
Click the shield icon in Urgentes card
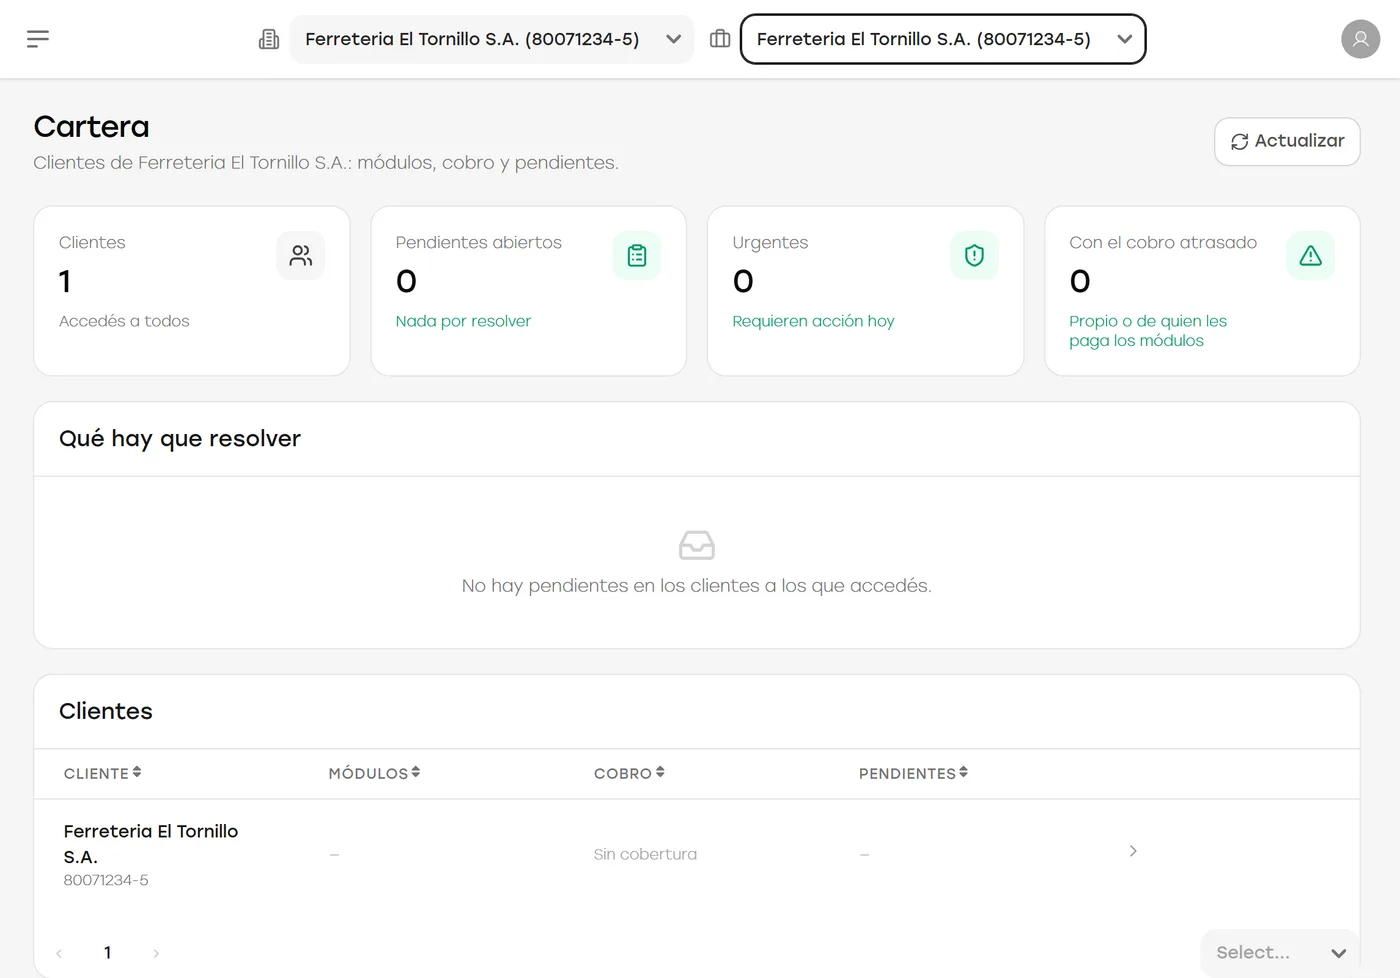click(x=974, y=256)
